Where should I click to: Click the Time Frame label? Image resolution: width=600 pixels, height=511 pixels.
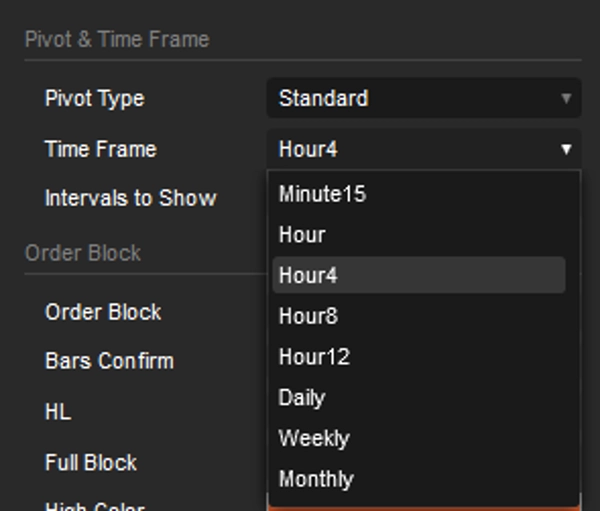point(100,149)
